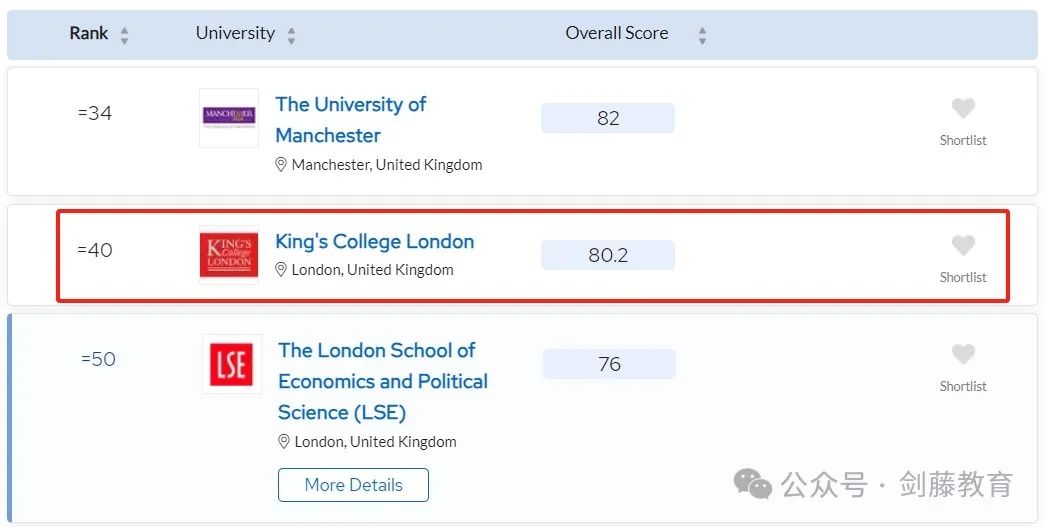Image resolution: width=1047 pixels, height=527 pixels.
Task: Click the Overall Score column header
Action: tap(616, 33)
